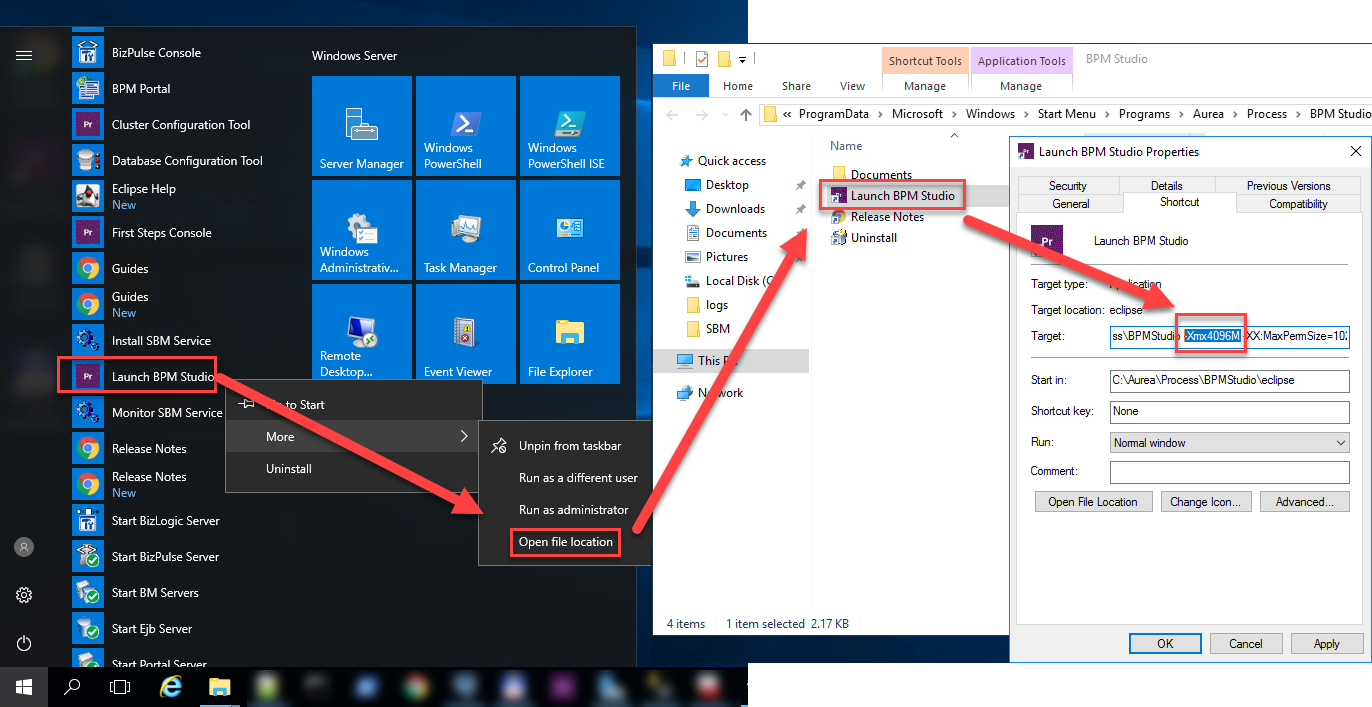Viewport: 1372px width, 707px height.
Task: Cancel the Properties dialog
Action: [x=1246, y=643]
